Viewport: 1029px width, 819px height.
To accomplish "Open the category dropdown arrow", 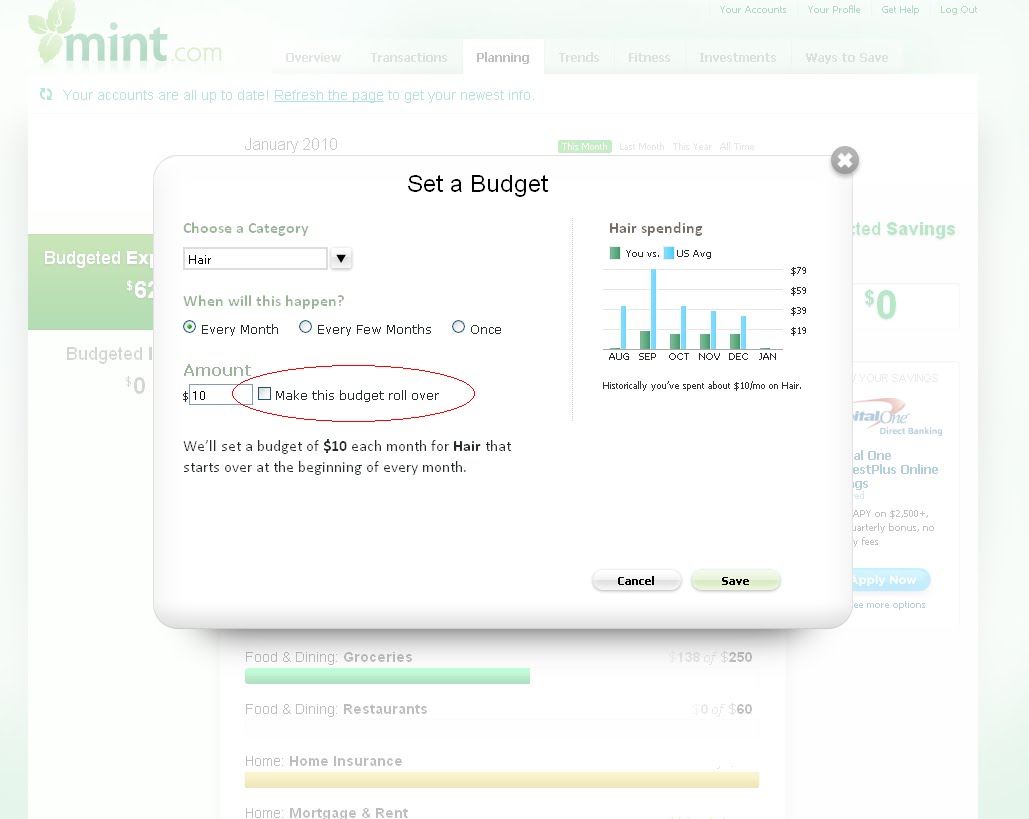I will coord(341,259).
